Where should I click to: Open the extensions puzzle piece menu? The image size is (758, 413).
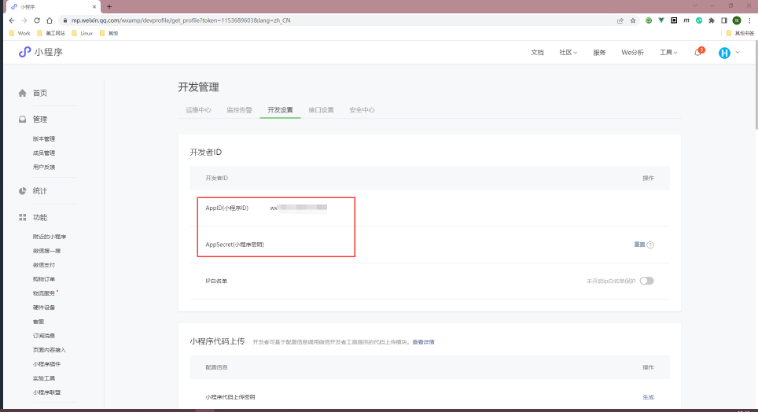(712, 20)
